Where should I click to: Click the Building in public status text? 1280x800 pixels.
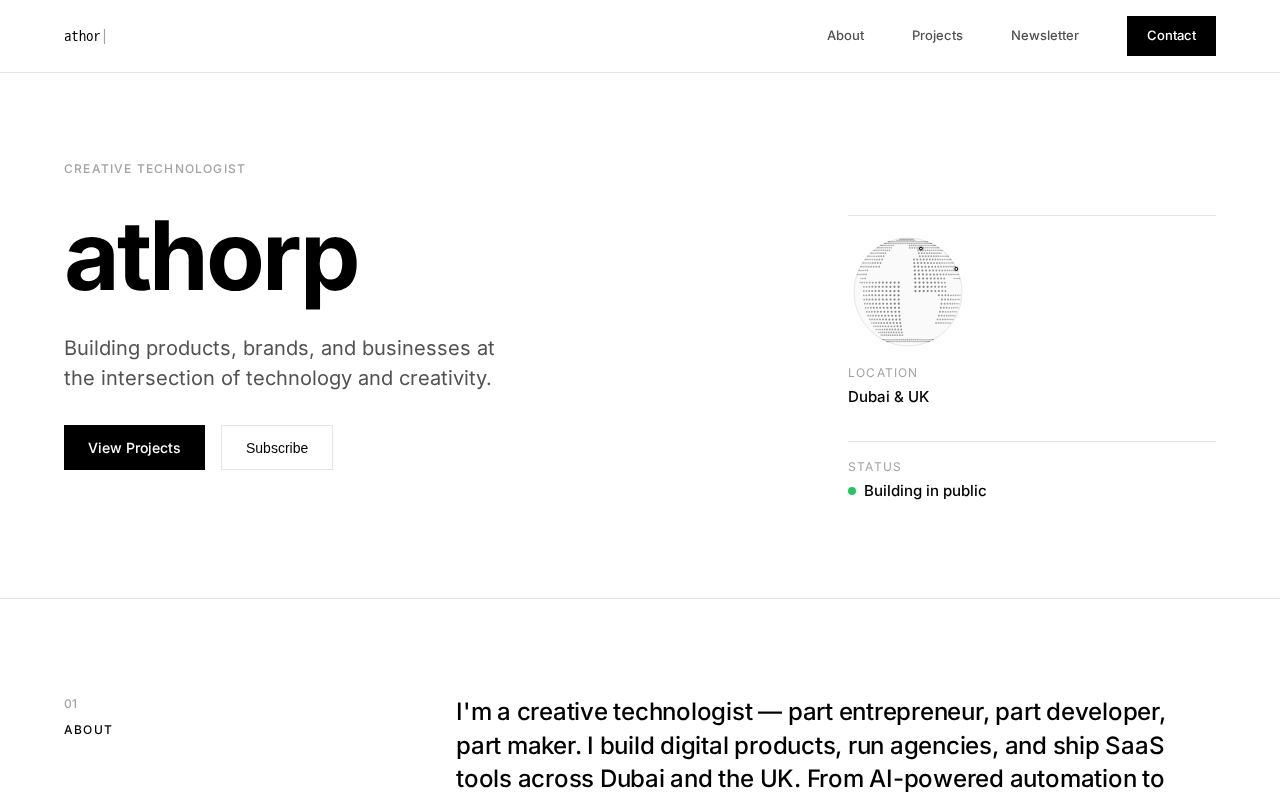925,491
